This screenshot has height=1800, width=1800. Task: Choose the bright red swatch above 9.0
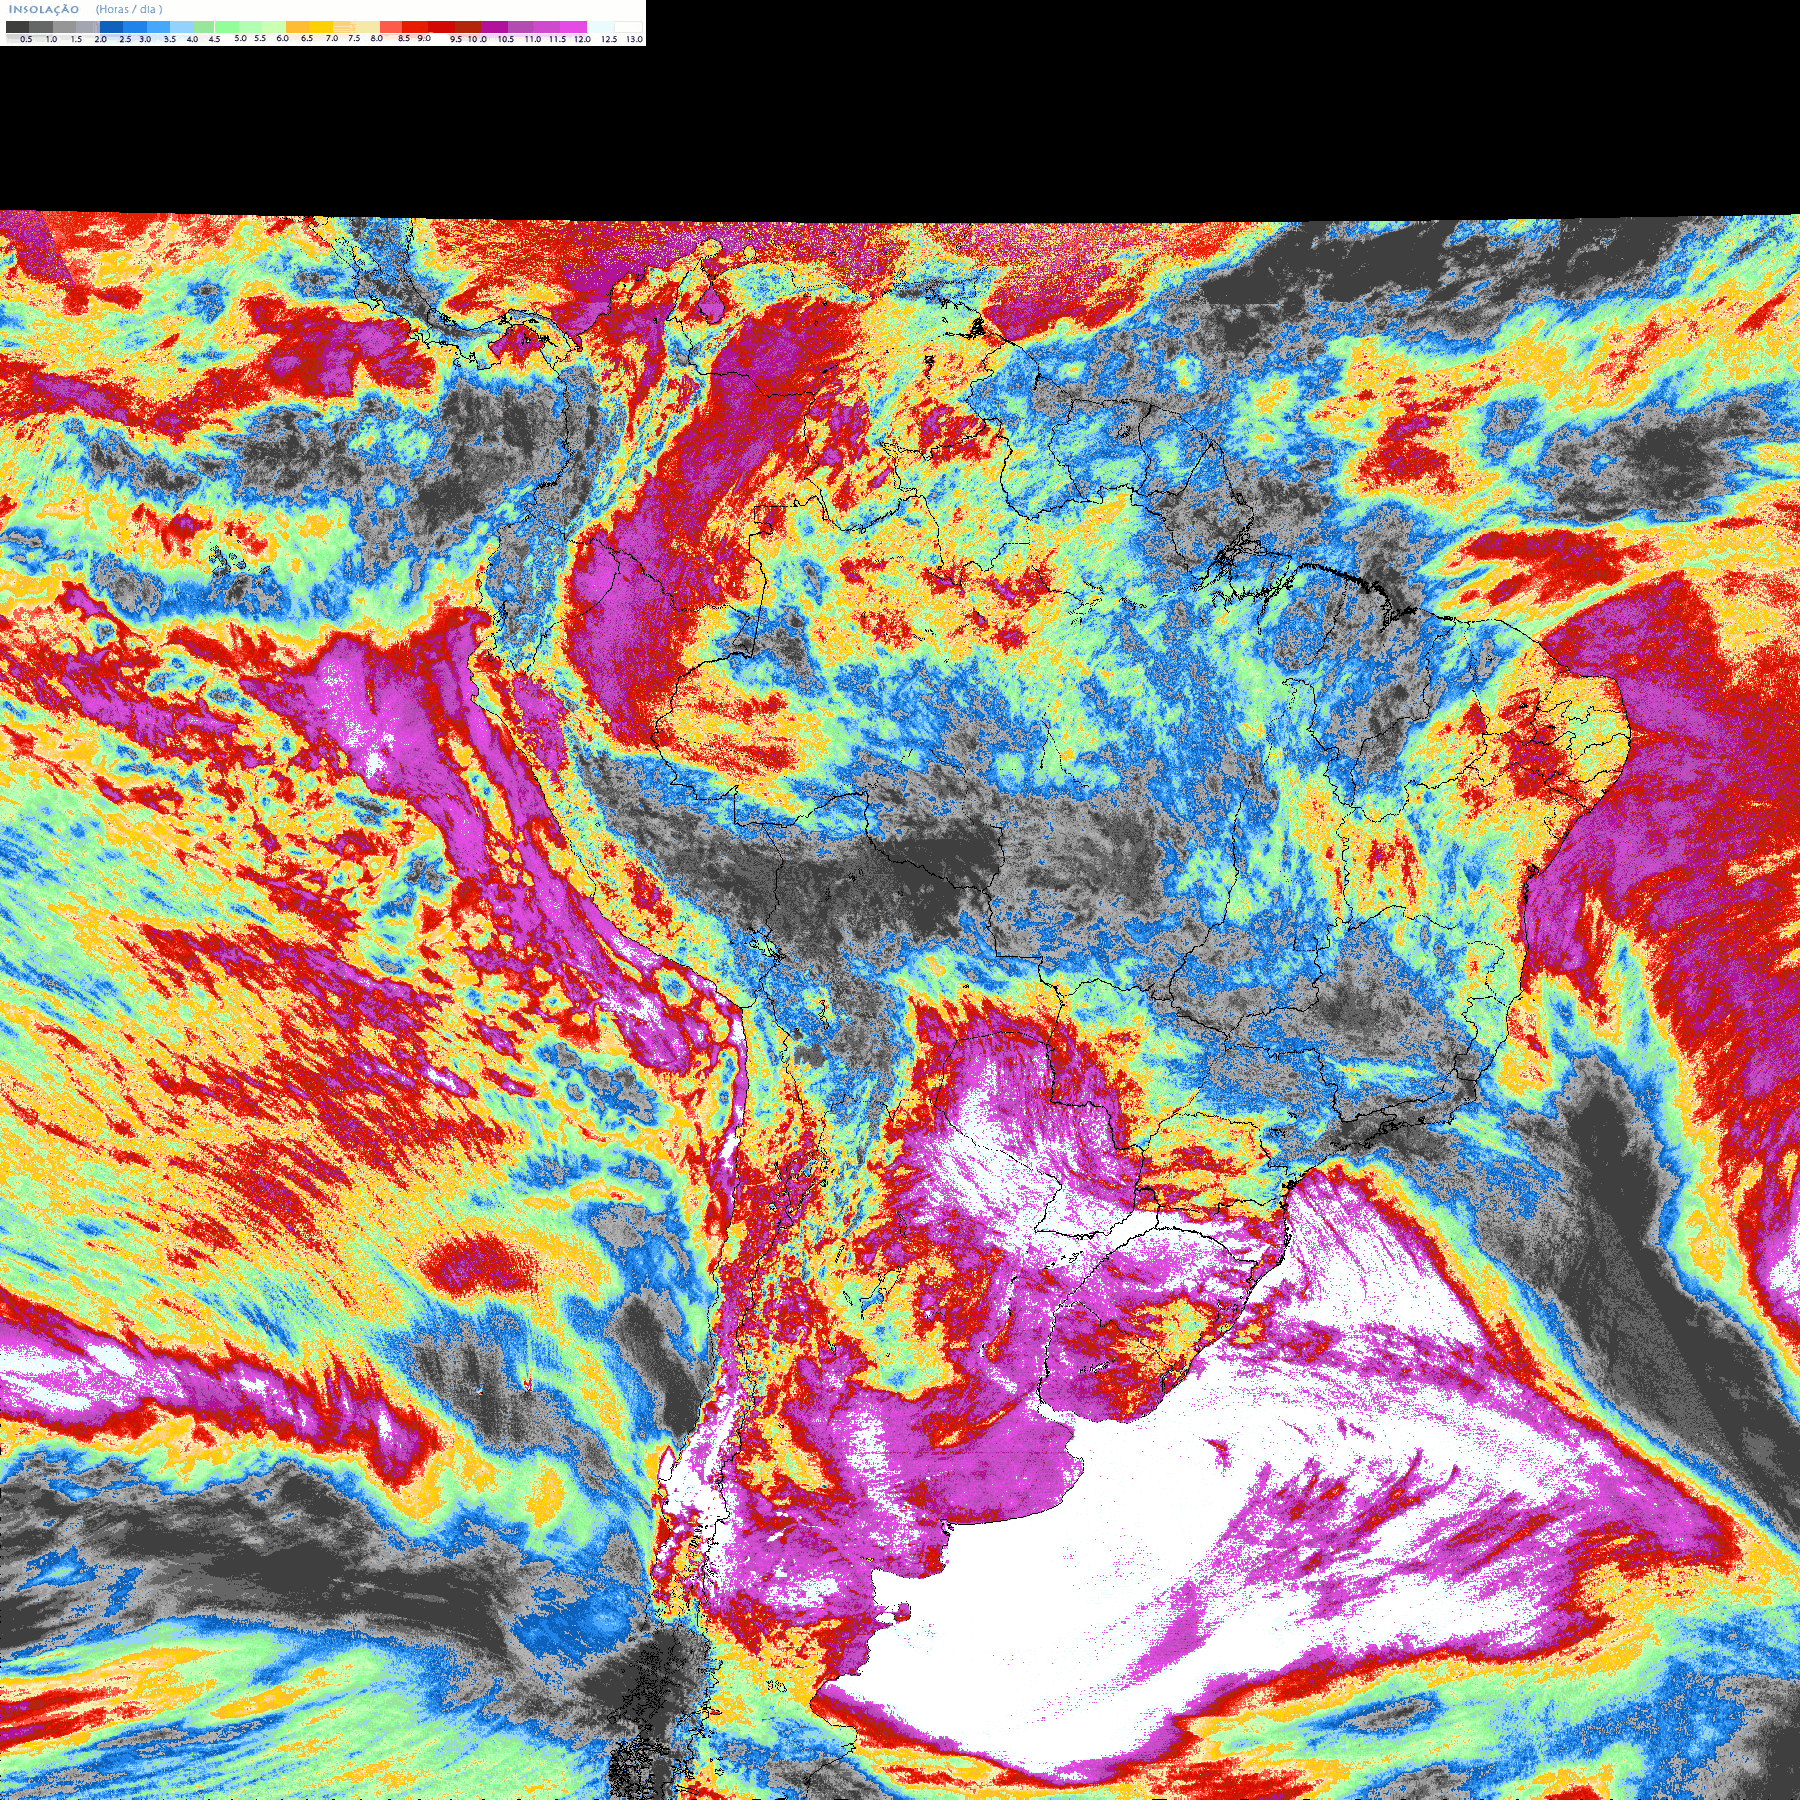tap(415, 27)
